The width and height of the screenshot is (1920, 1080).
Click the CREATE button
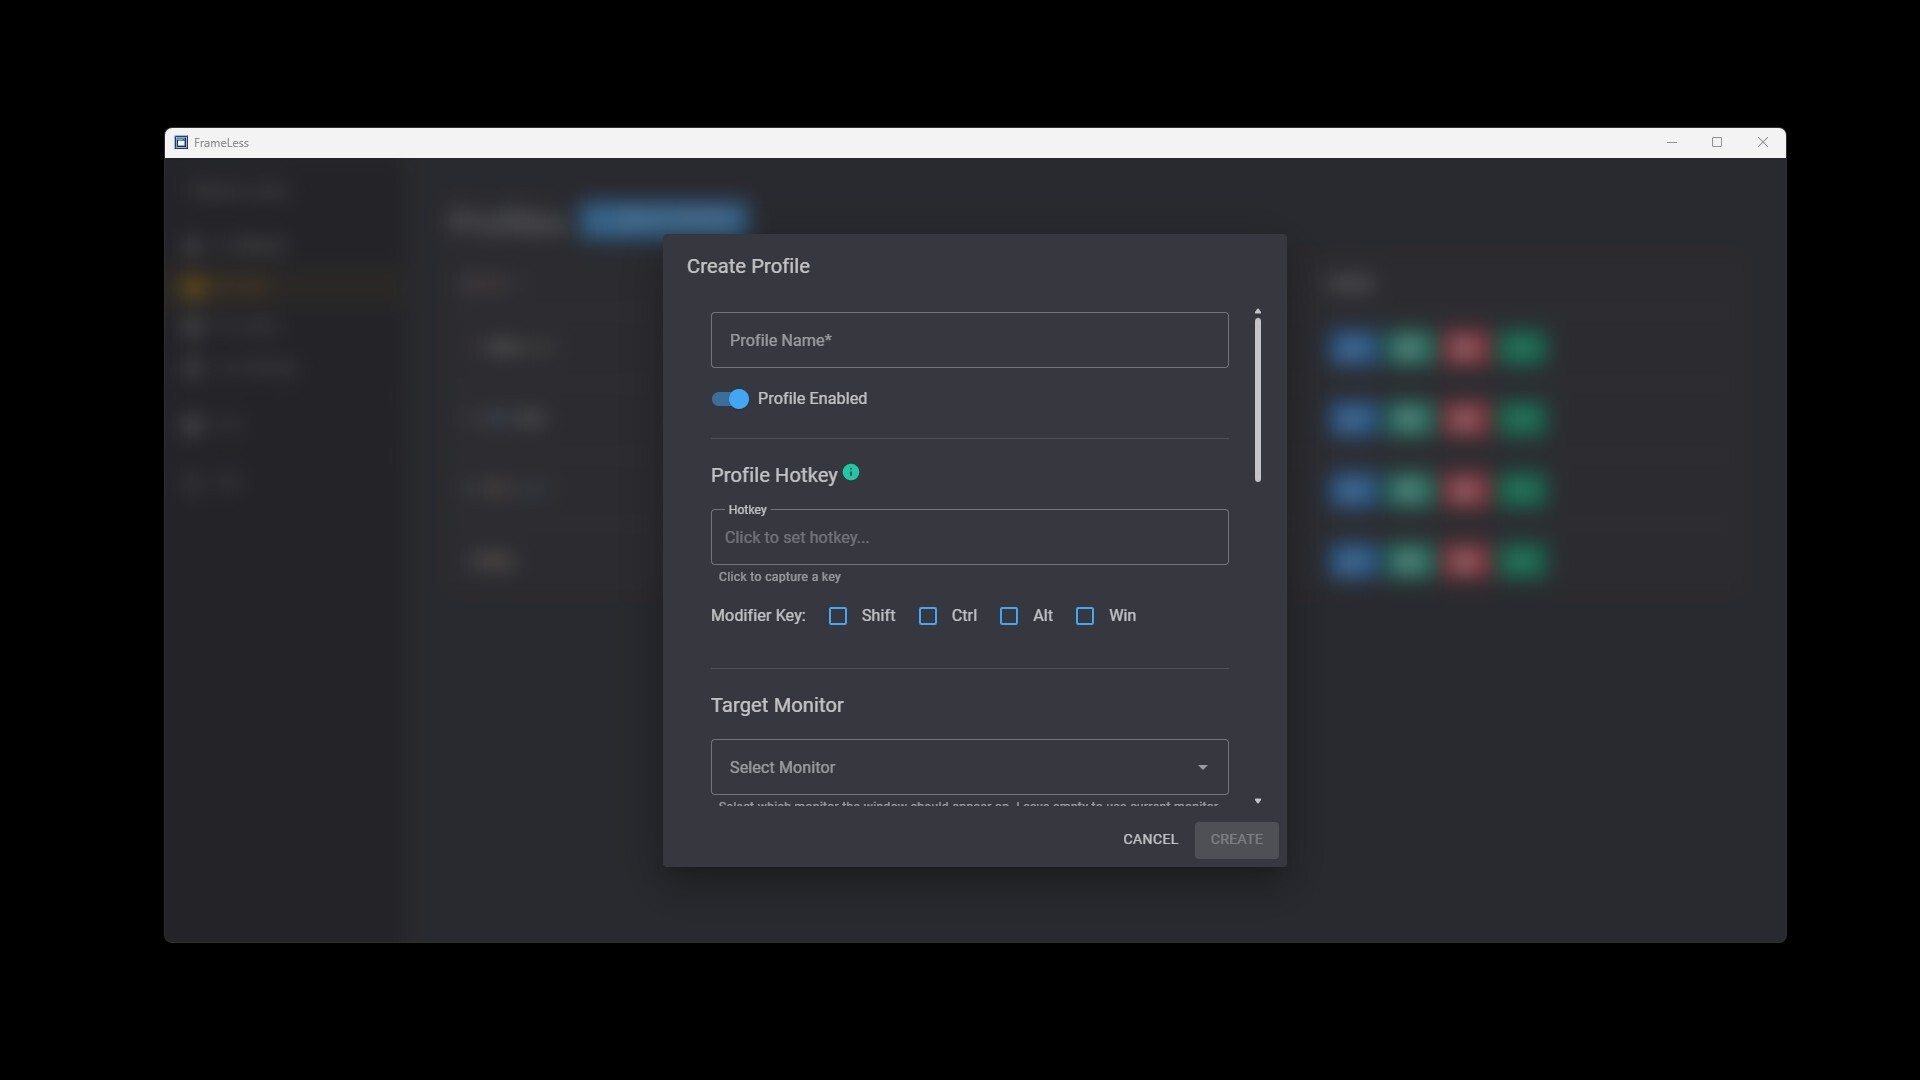(x=1236, y=839)
